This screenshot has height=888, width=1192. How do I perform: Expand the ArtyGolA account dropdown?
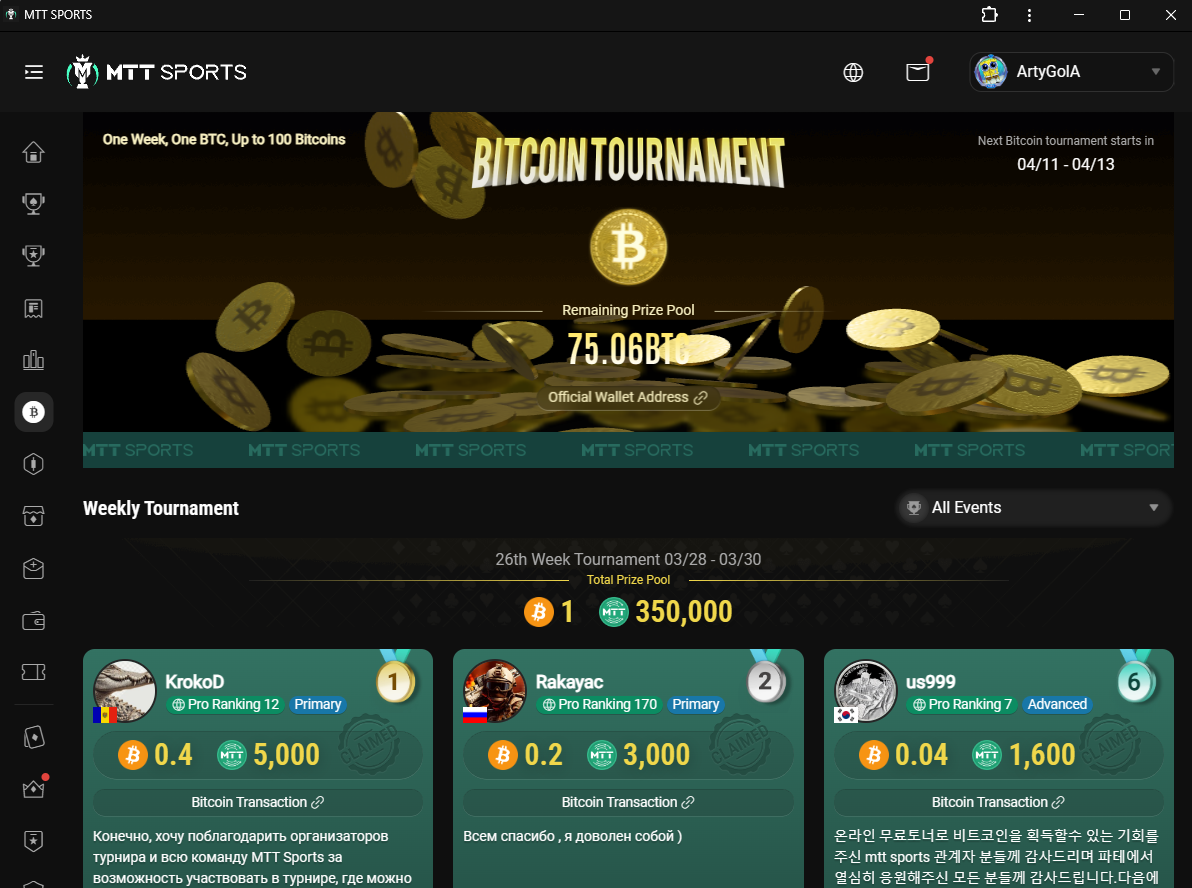point(1071,72)
